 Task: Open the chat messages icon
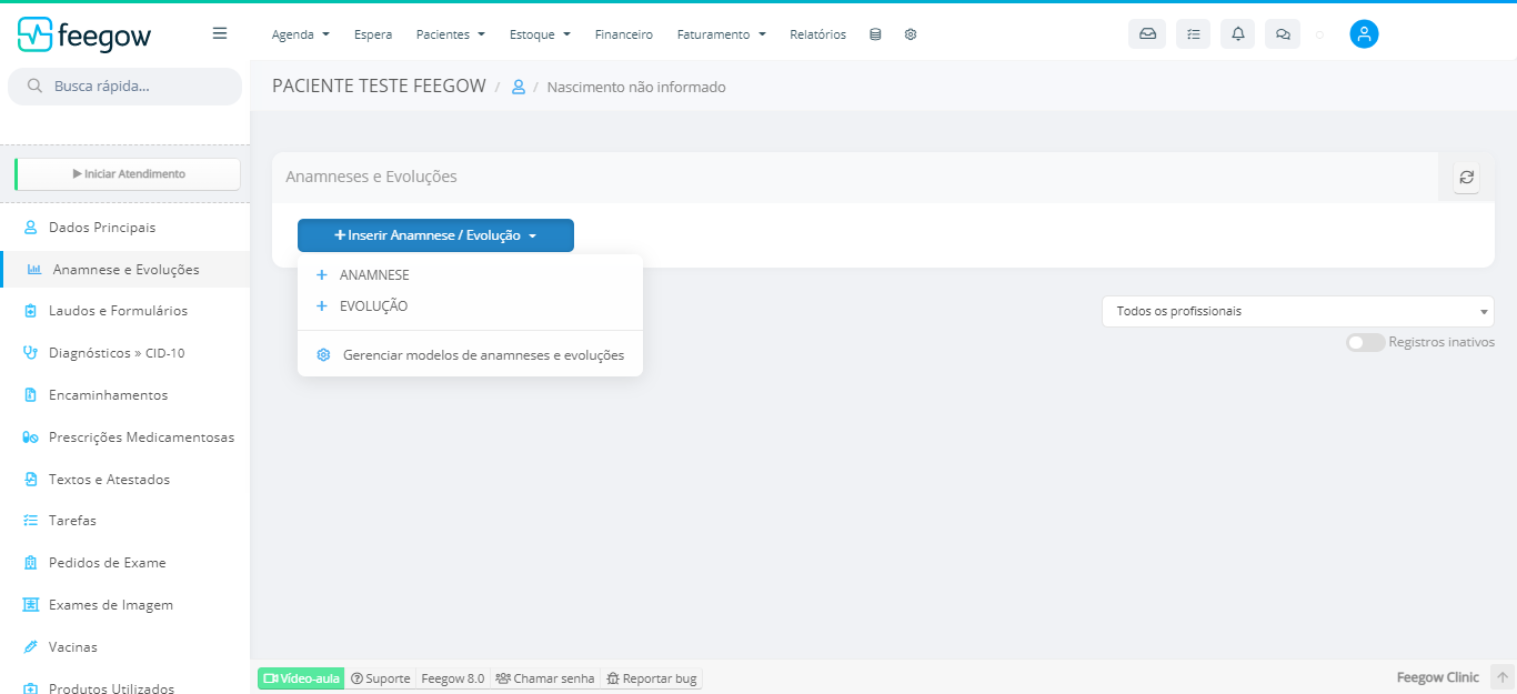tap(1283, 34)
